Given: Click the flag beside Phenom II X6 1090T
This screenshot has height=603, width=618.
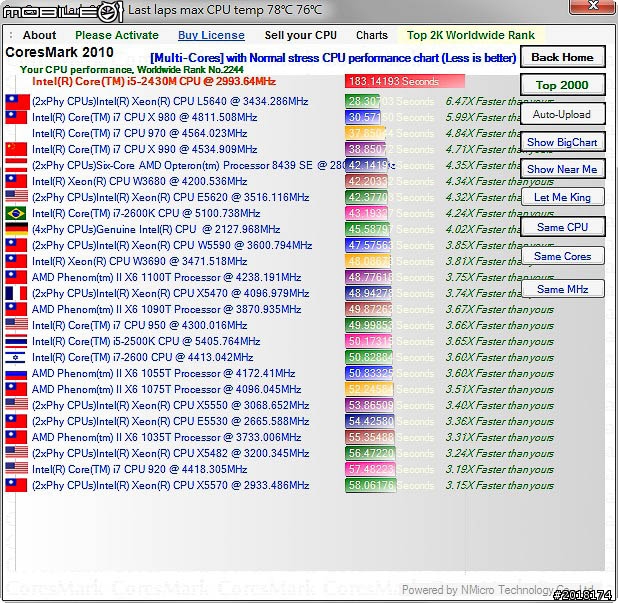Looking at the screenshot, I should click(x=16, y=309).
